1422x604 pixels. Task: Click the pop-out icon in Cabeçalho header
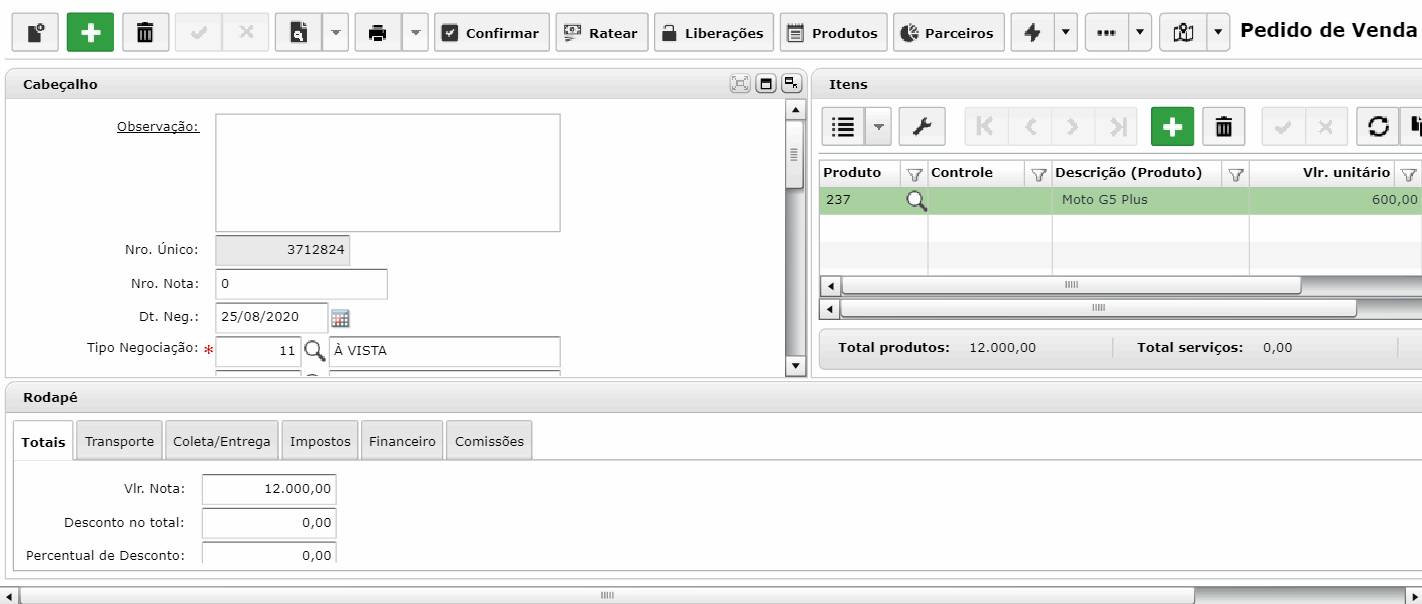pyautogui.click(x=791, y=84)
